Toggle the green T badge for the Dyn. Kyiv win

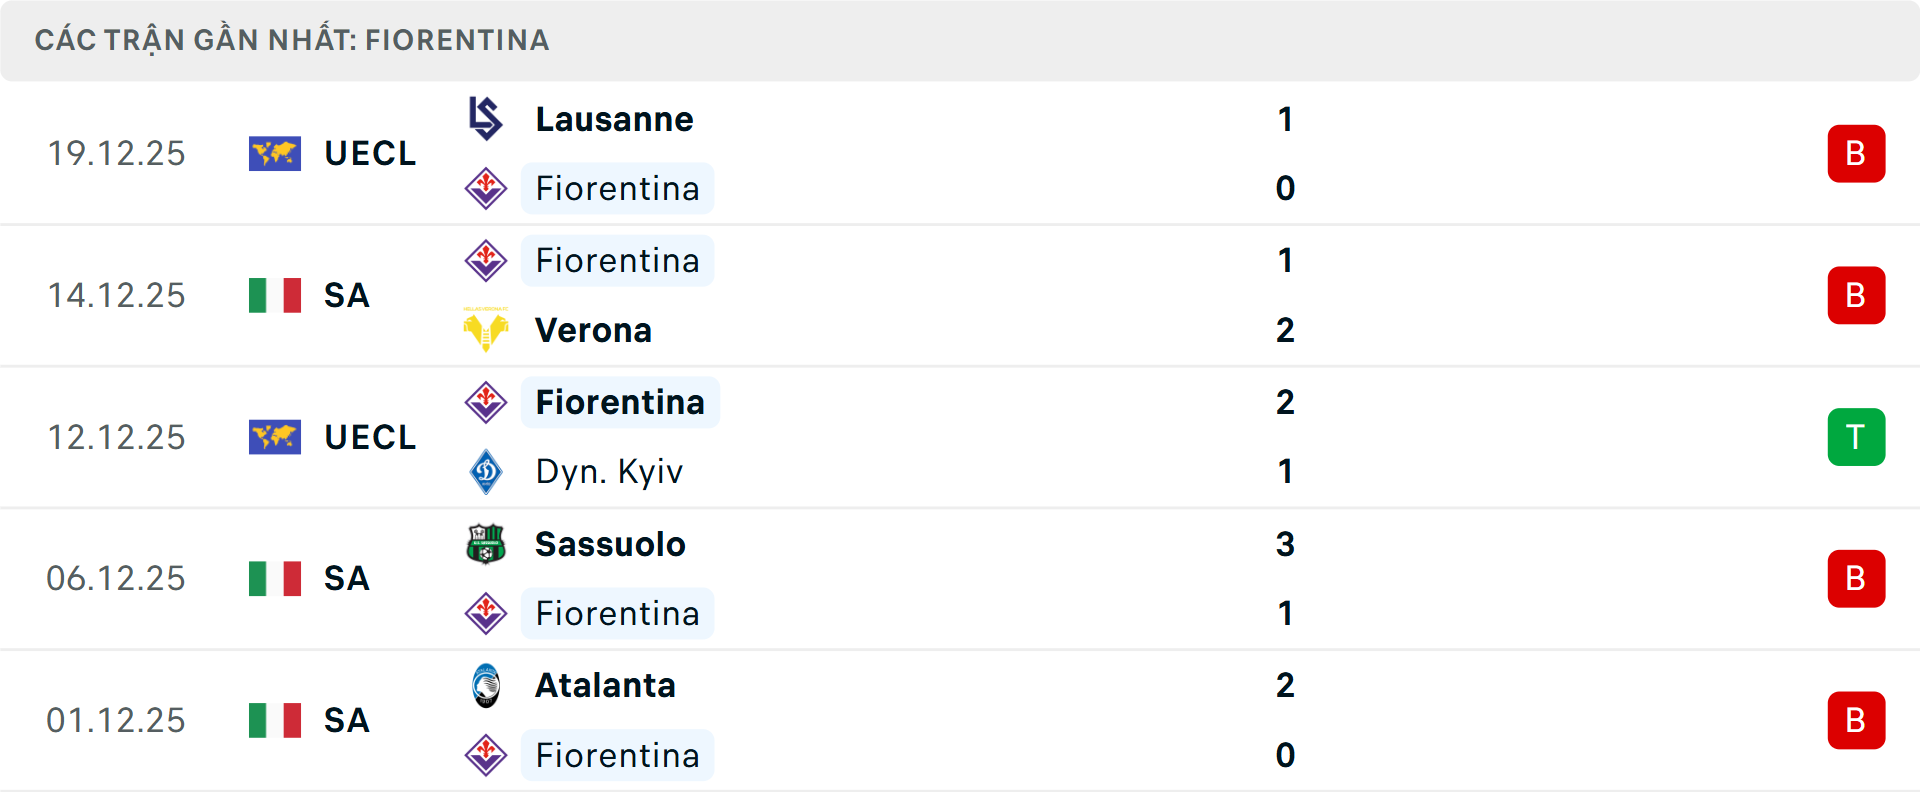(1857, 436)
